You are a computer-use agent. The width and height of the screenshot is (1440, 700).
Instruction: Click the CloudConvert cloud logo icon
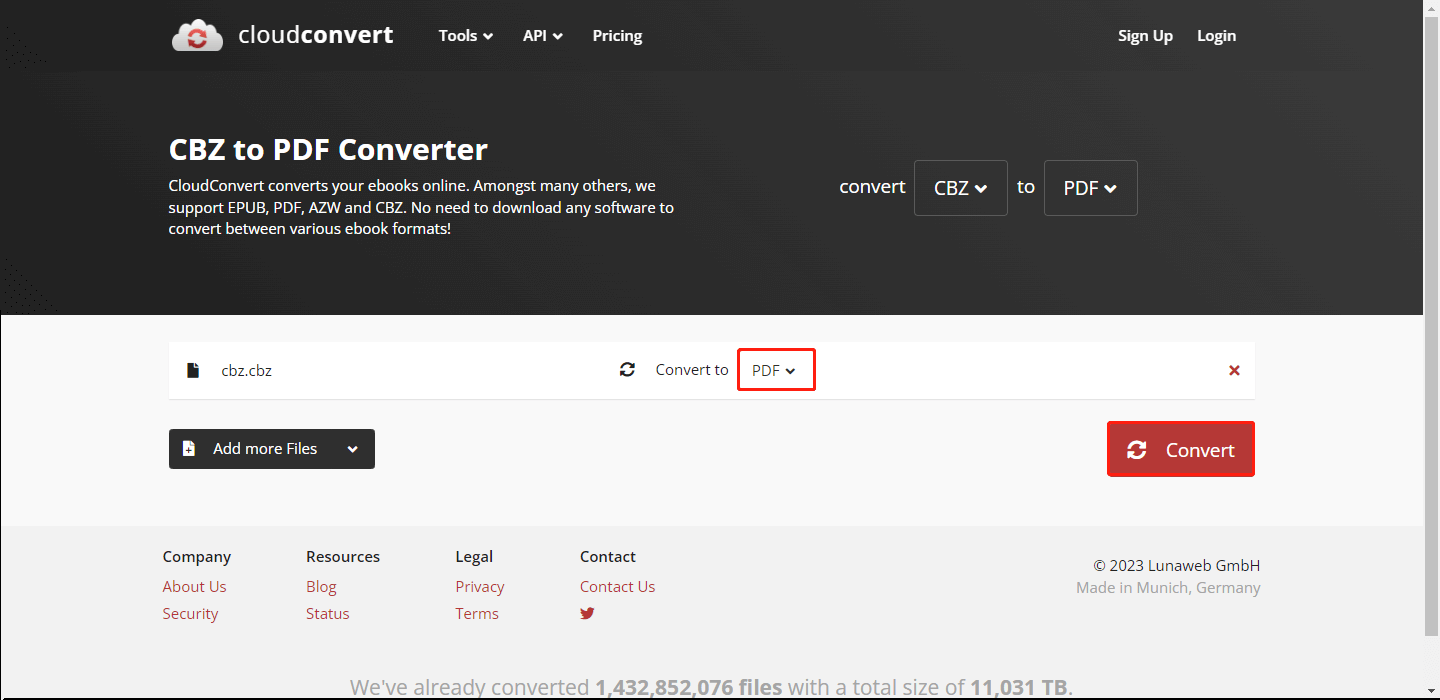[x=198, y=36]
